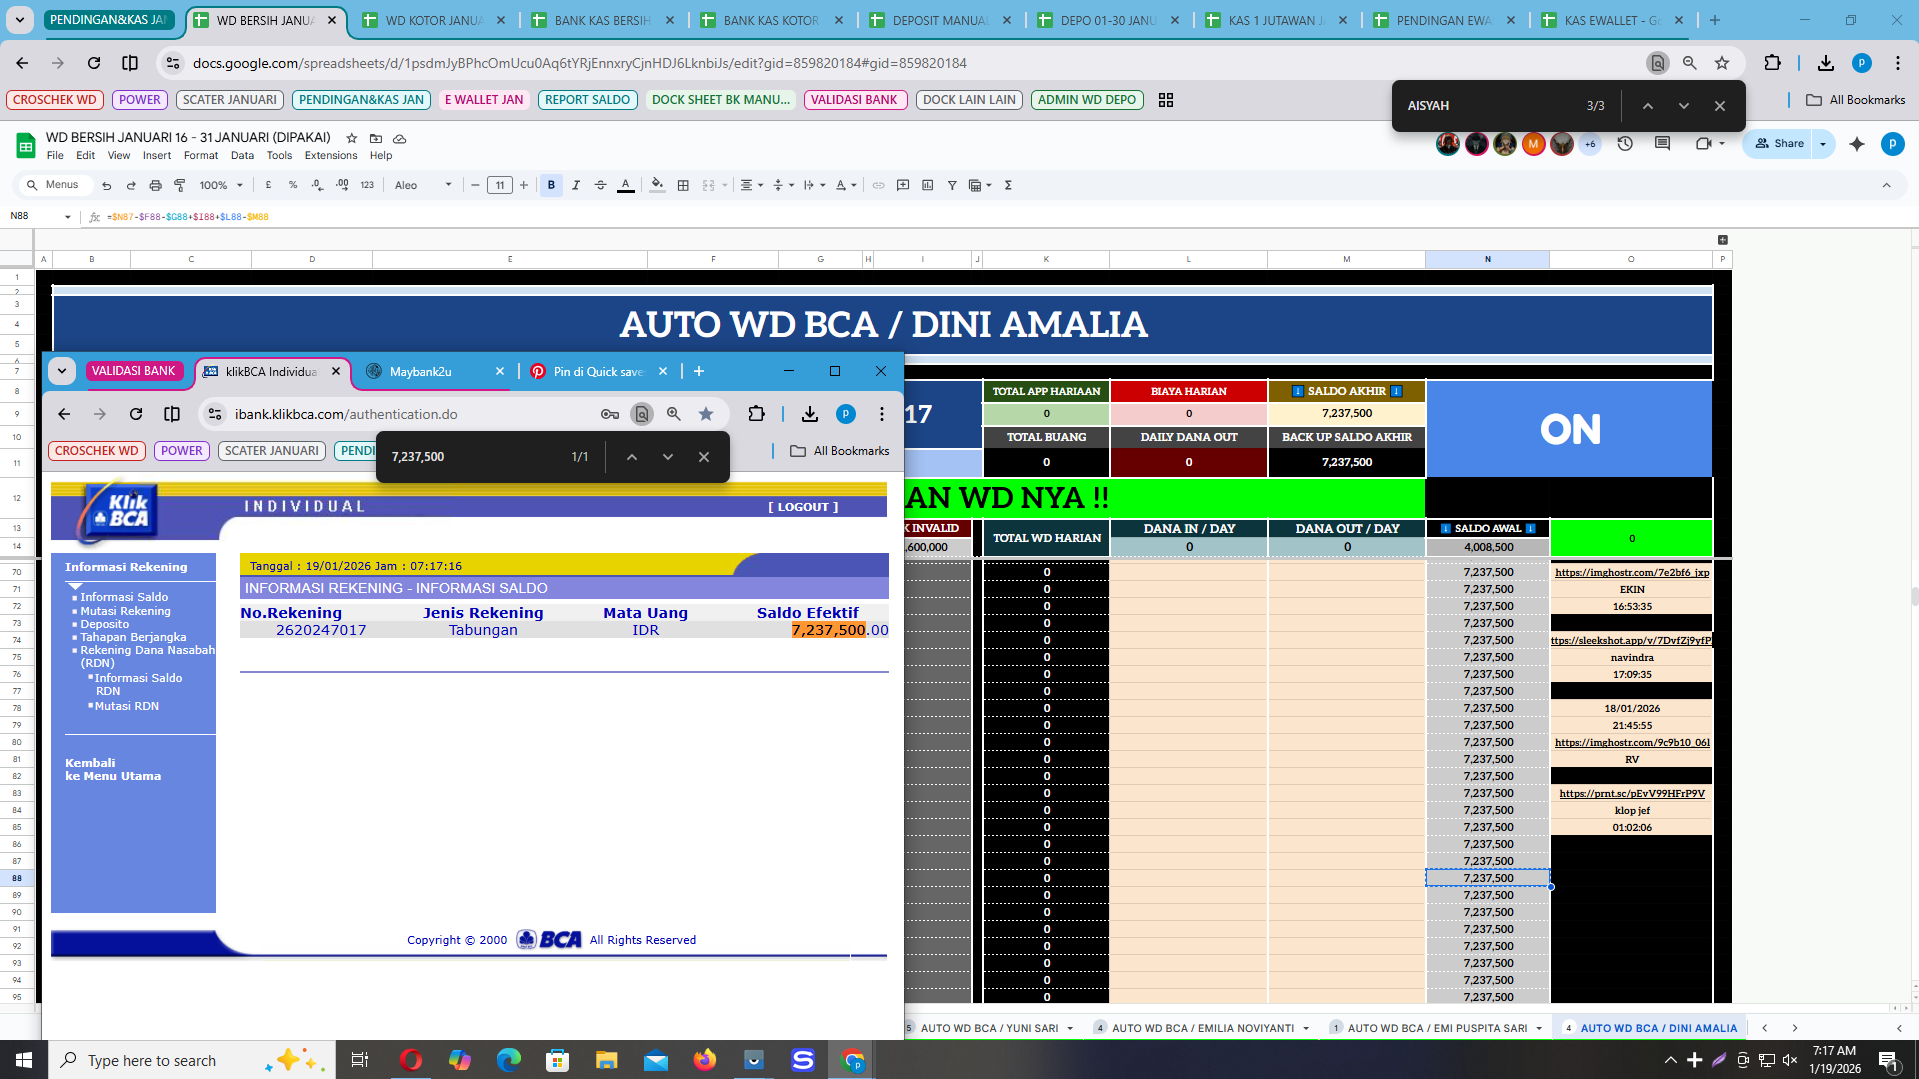Open the VALIDASI BANK bookmark in back window

coord(855,100)
